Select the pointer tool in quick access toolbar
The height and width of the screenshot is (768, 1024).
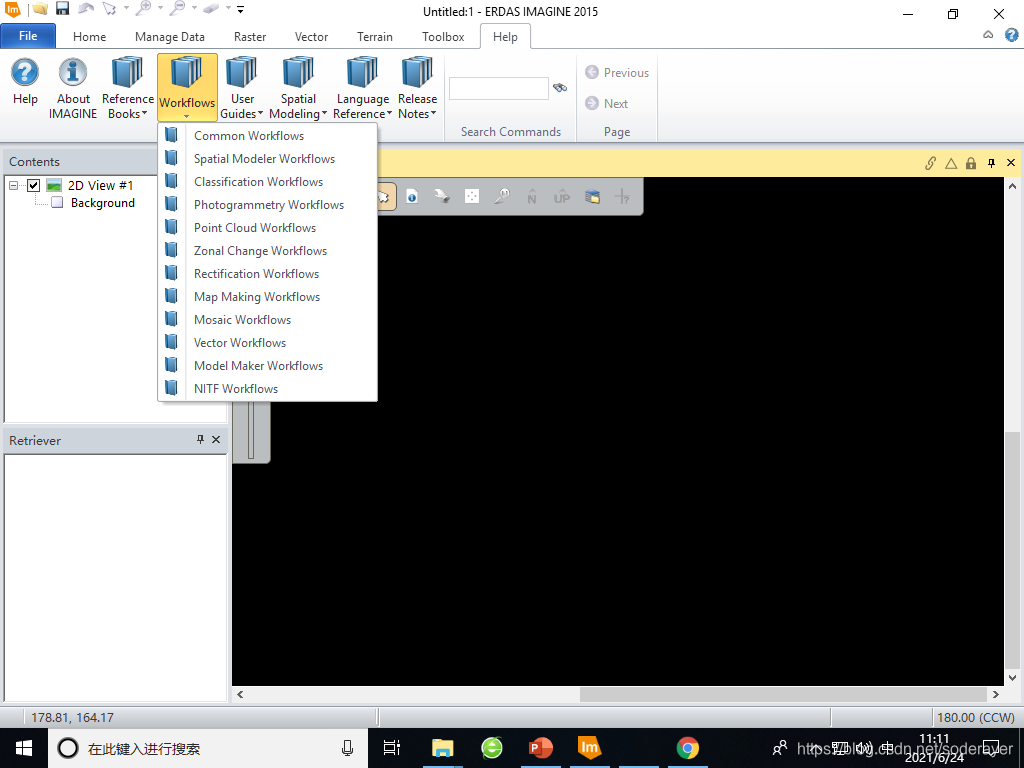coord(109,9)
